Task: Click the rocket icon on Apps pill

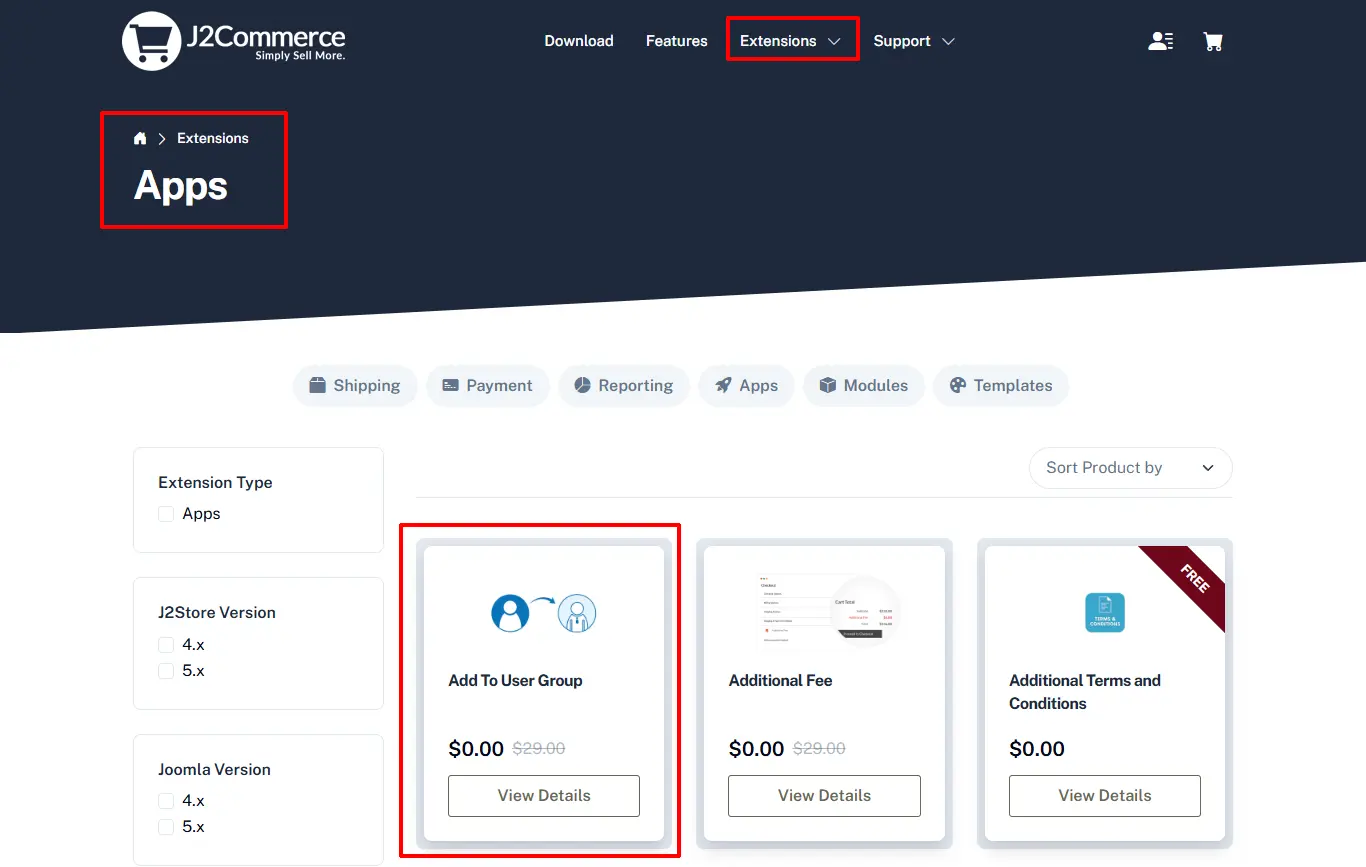Action: coord(723,385)
